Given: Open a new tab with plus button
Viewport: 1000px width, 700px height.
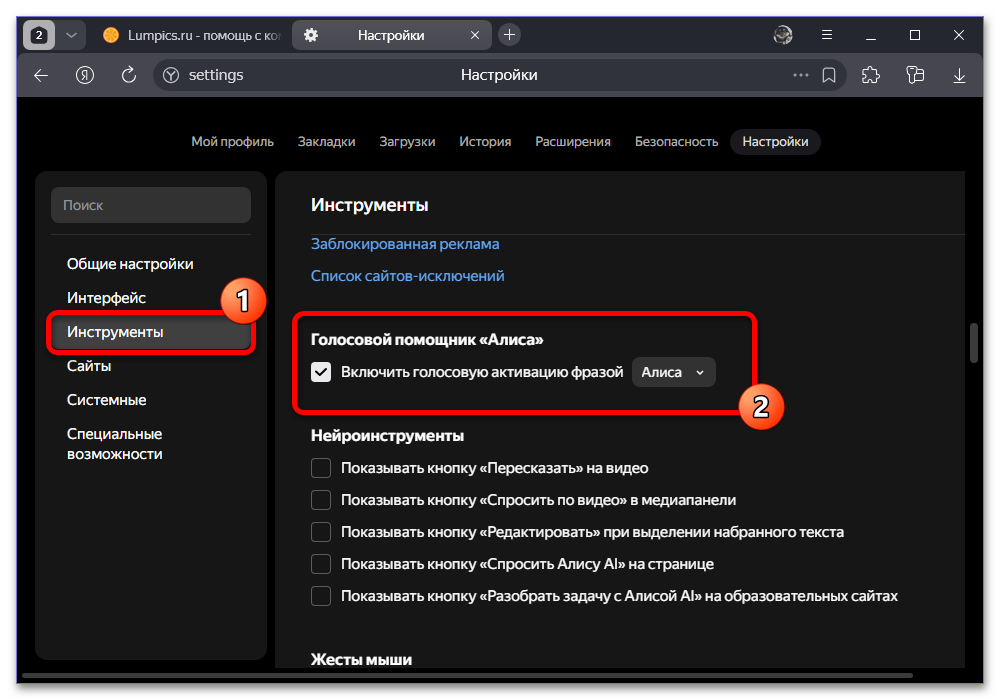Looking at the screenshot, I should [x=509, y=35].
